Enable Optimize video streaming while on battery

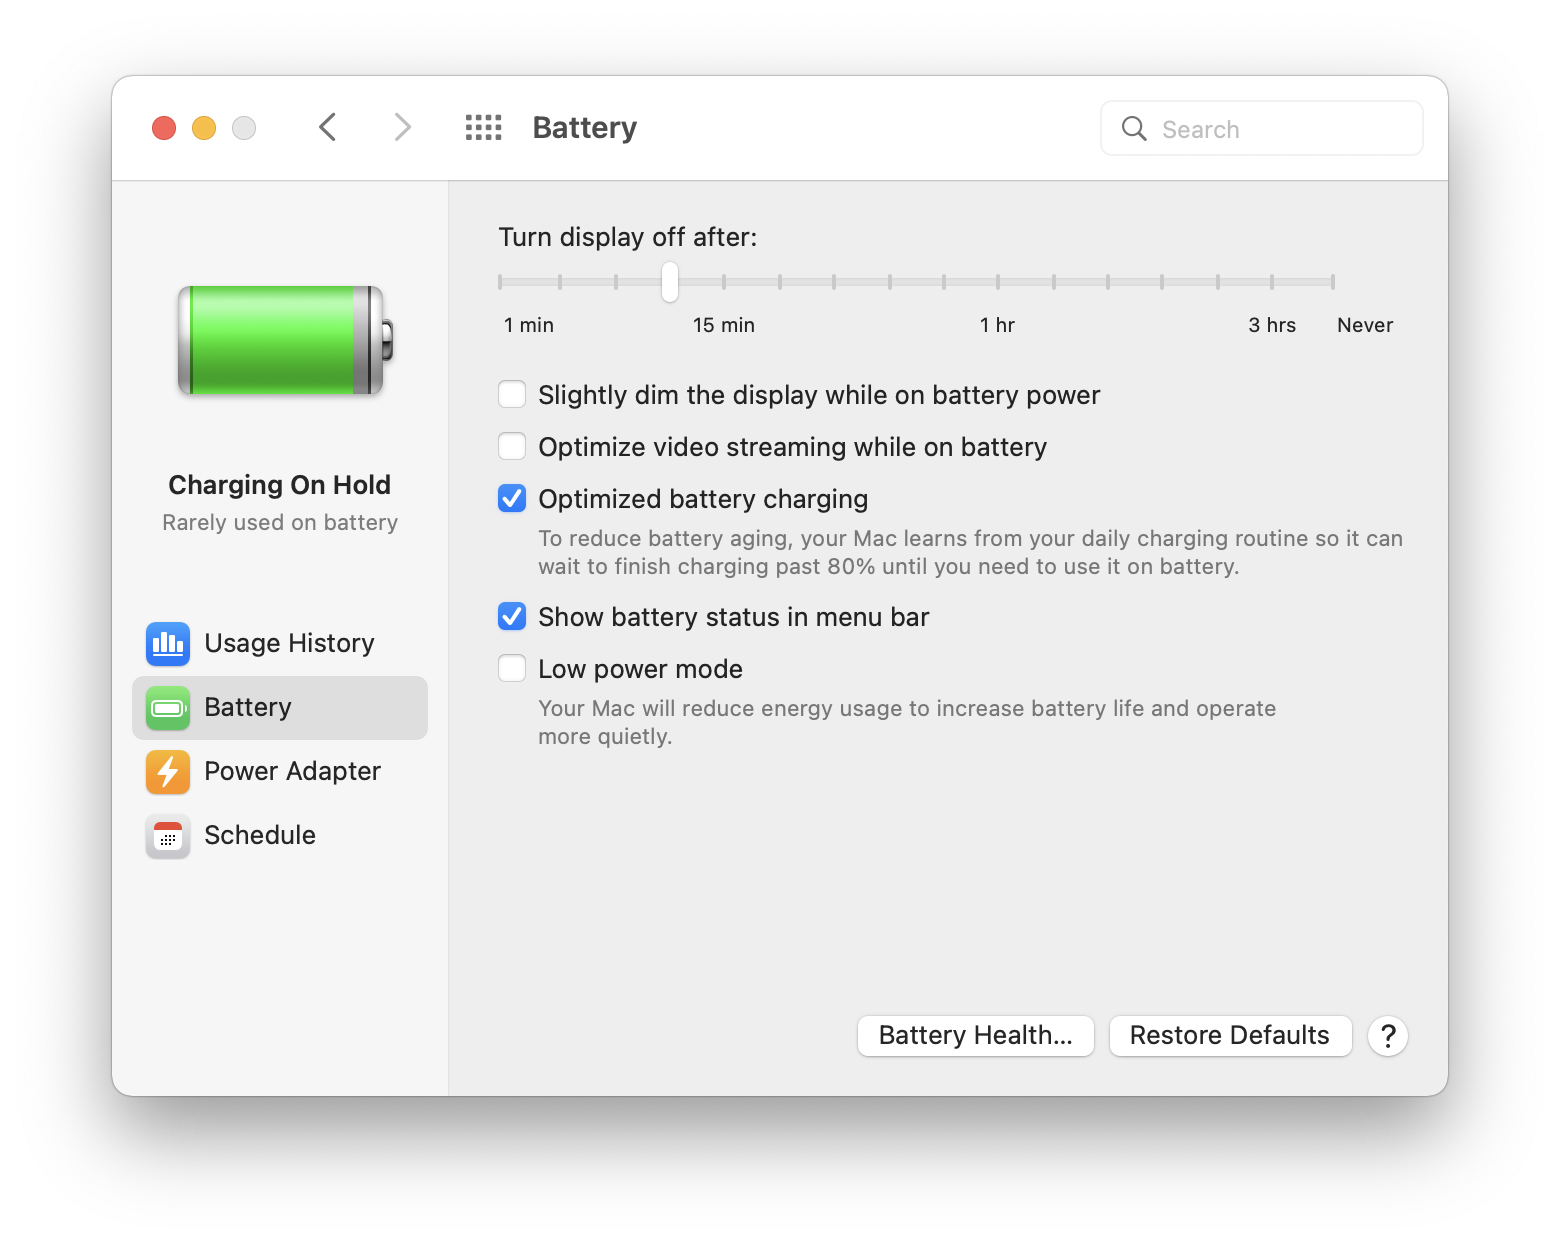(512, 446)
